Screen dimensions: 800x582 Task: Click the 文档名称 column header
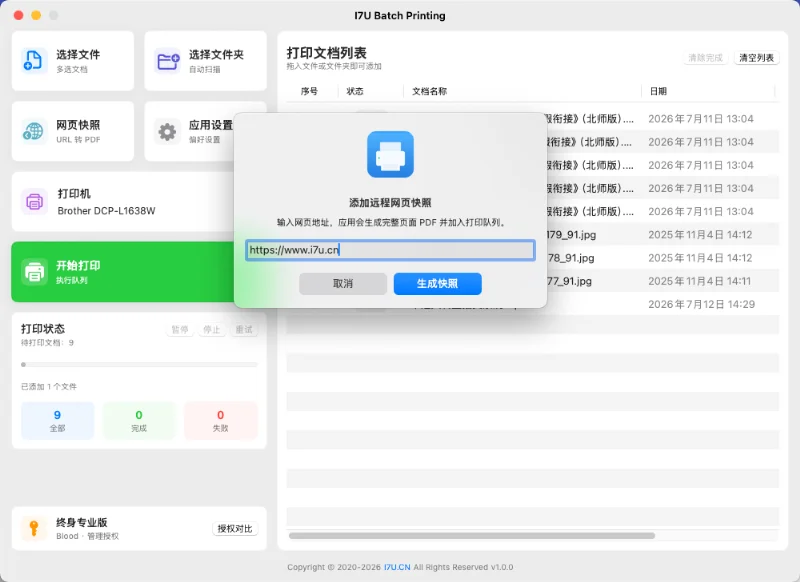[430, 91]
